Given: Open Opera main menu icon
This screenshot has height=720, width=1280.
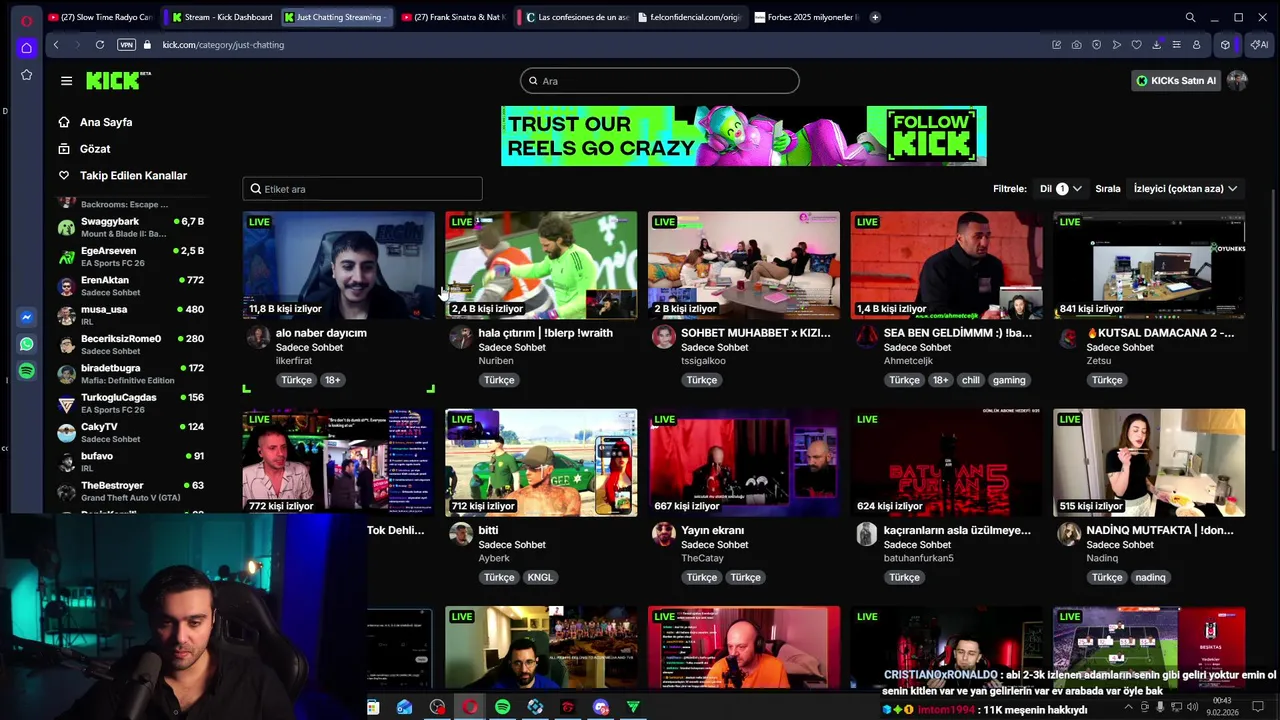Looking at the screenshot, I should pos(26,19).
